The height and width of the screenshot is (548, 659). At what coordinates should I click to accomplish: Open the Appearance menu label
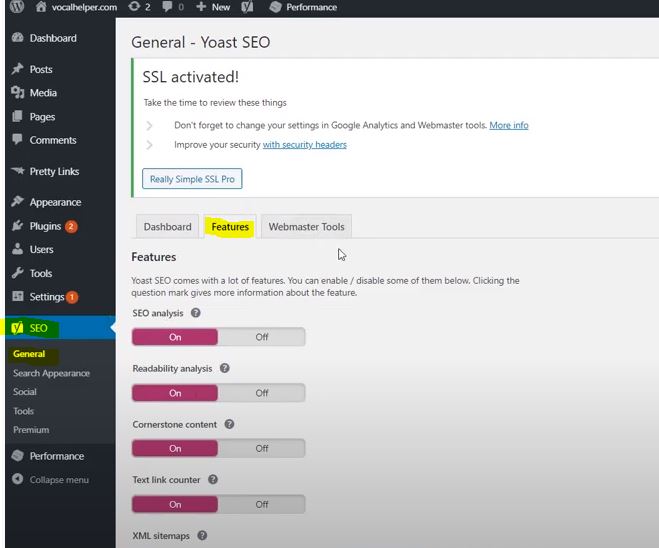pyautogui.click(x=55, y=202)
